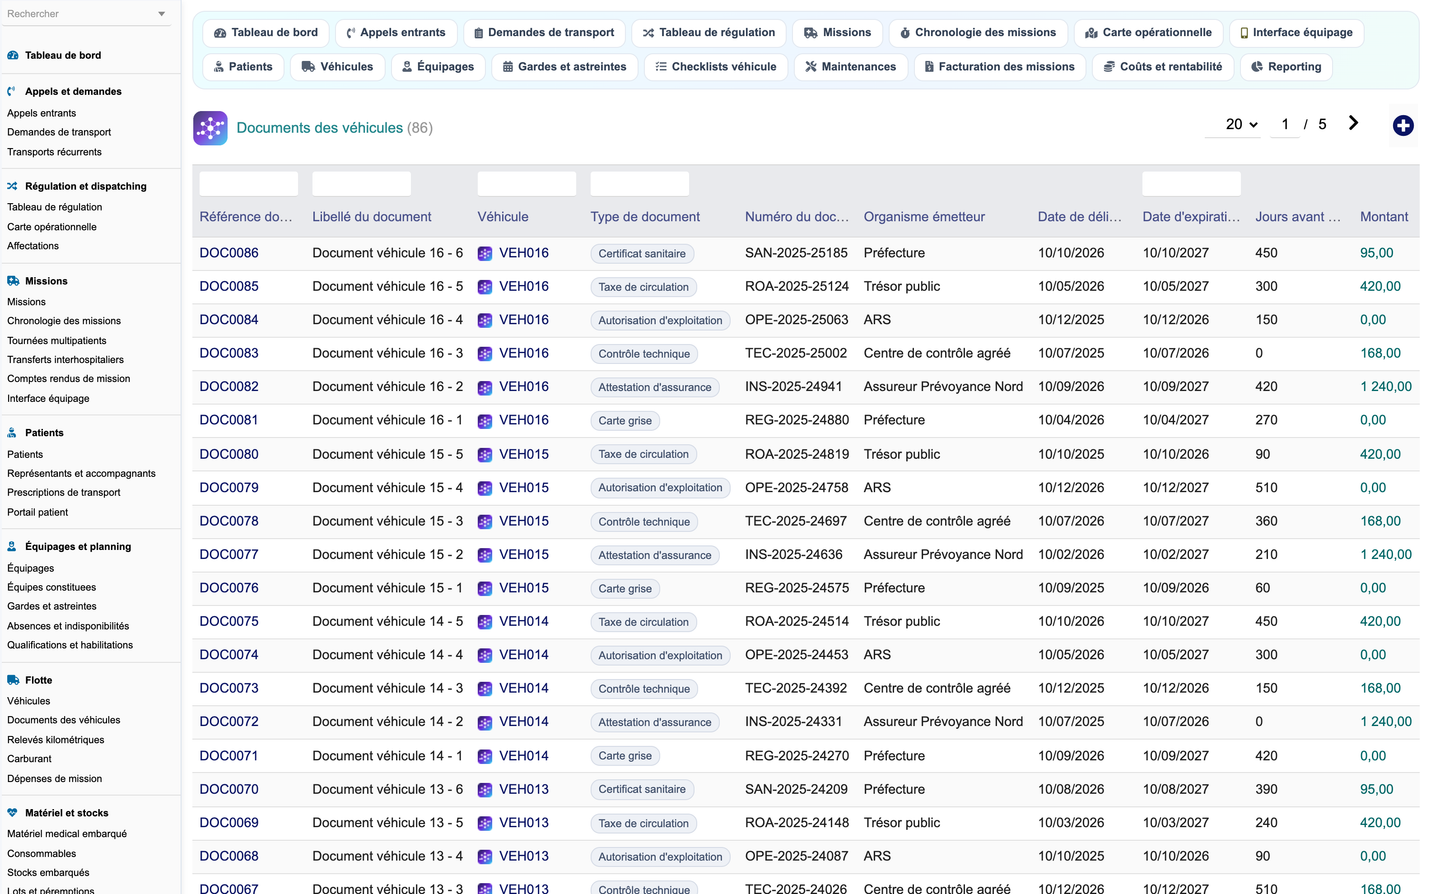
Task: Click Flotte truck icon in sidebar
Action: pyautogui.click(x=13, y=680)
